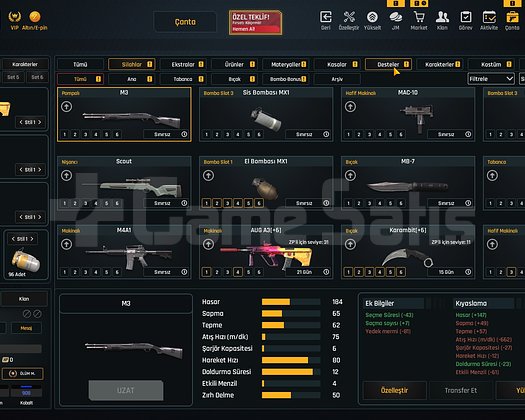This screenshot has width=525, height=420.
Task: Click next arrow on grenade Stil 1 selector
Action: (x=32, y=239)
